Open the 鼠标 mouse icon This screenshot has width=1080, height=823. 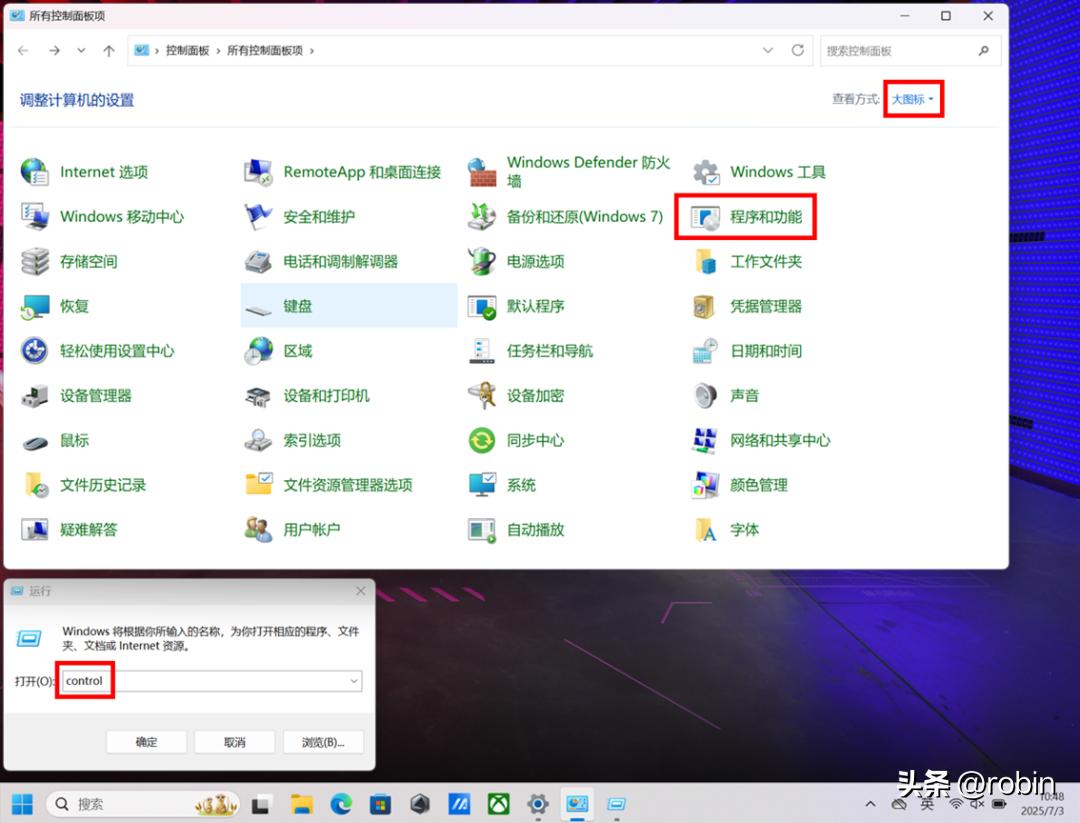point(34,442)
